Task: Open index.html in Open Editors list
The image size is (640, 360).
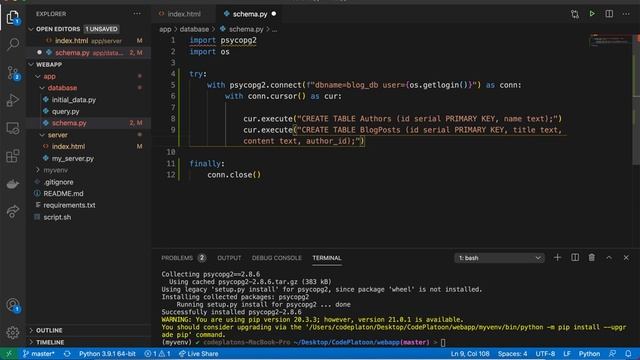Action: 89,41
